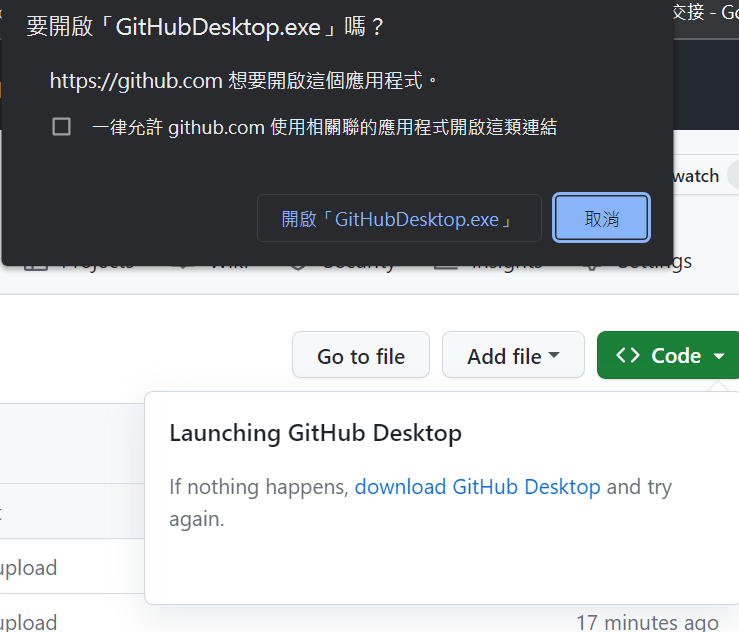Cancel the open application dialog

pos(601,218)
